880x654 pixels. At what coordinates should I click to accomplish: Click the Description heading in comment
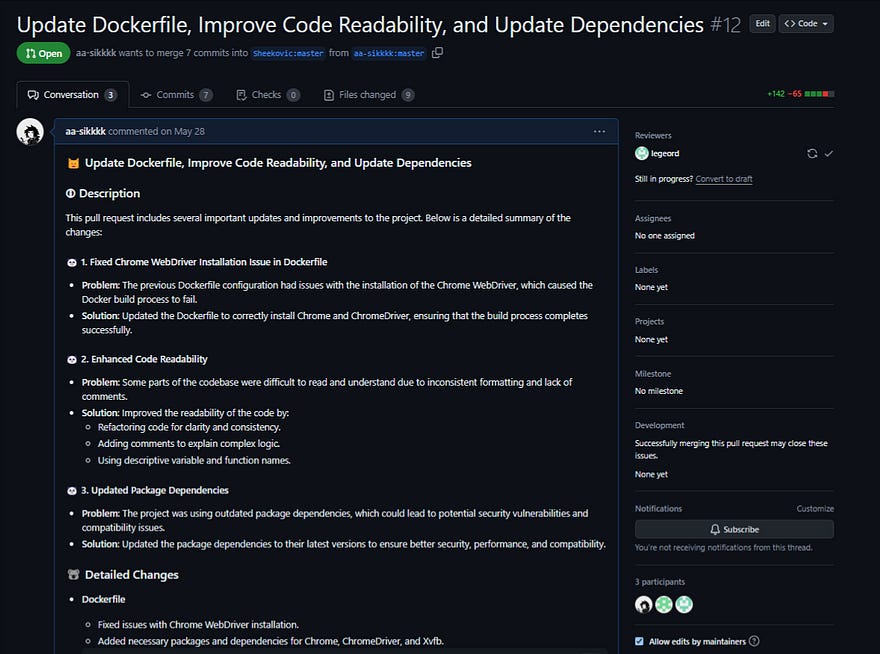[109, 193]
